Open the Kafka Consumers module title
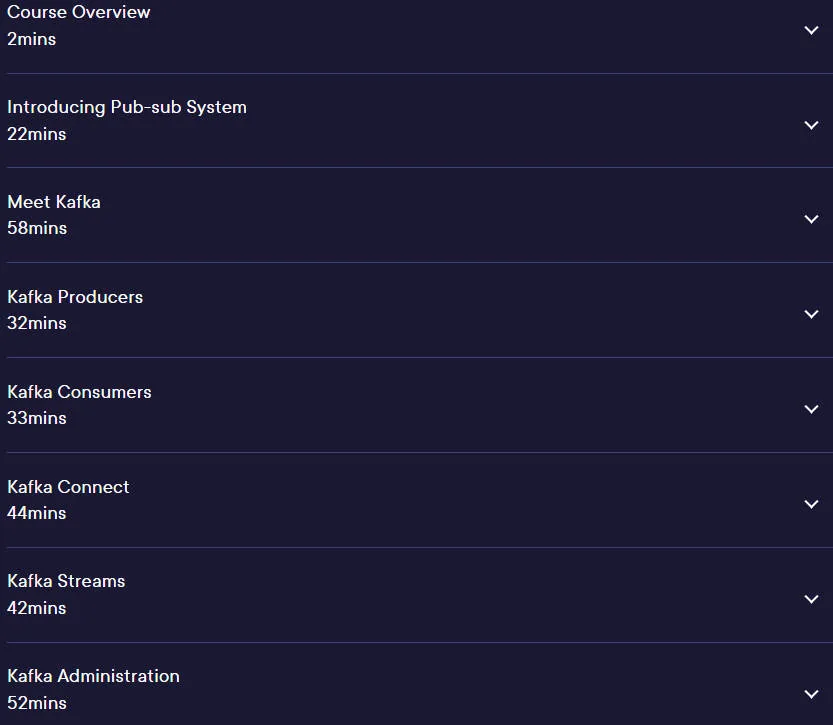 click(x=79, y=392)
